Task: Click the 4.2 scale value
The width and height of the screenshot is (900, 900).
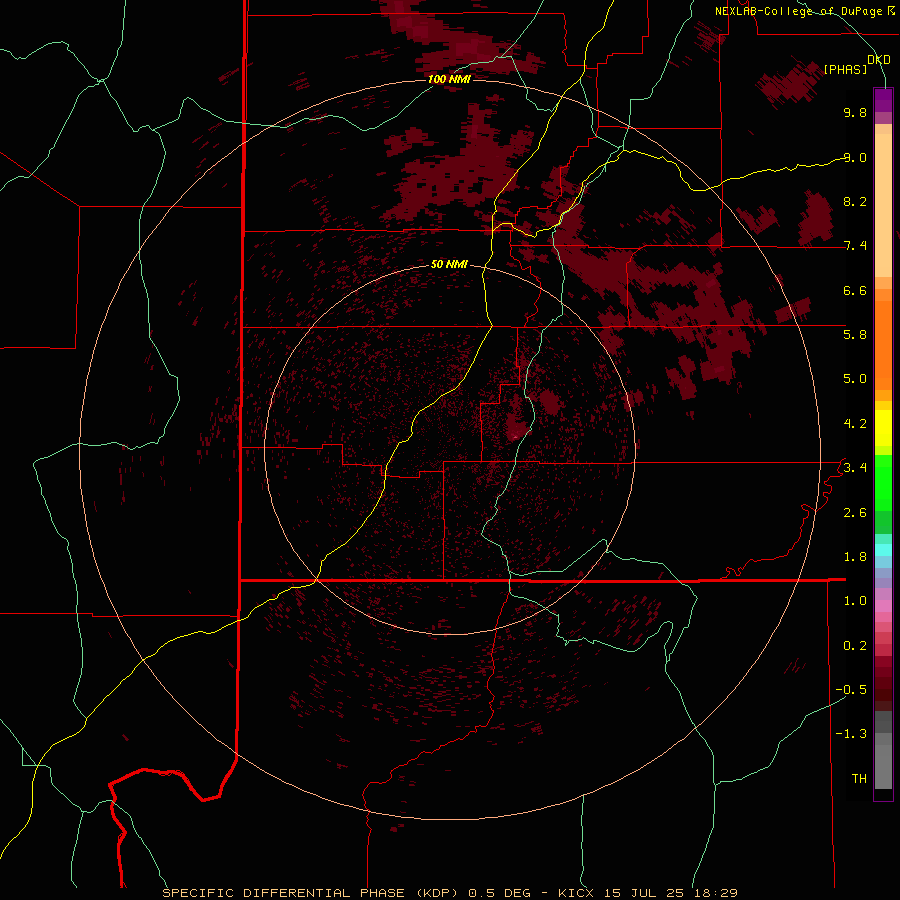Action: coord(855,424)
